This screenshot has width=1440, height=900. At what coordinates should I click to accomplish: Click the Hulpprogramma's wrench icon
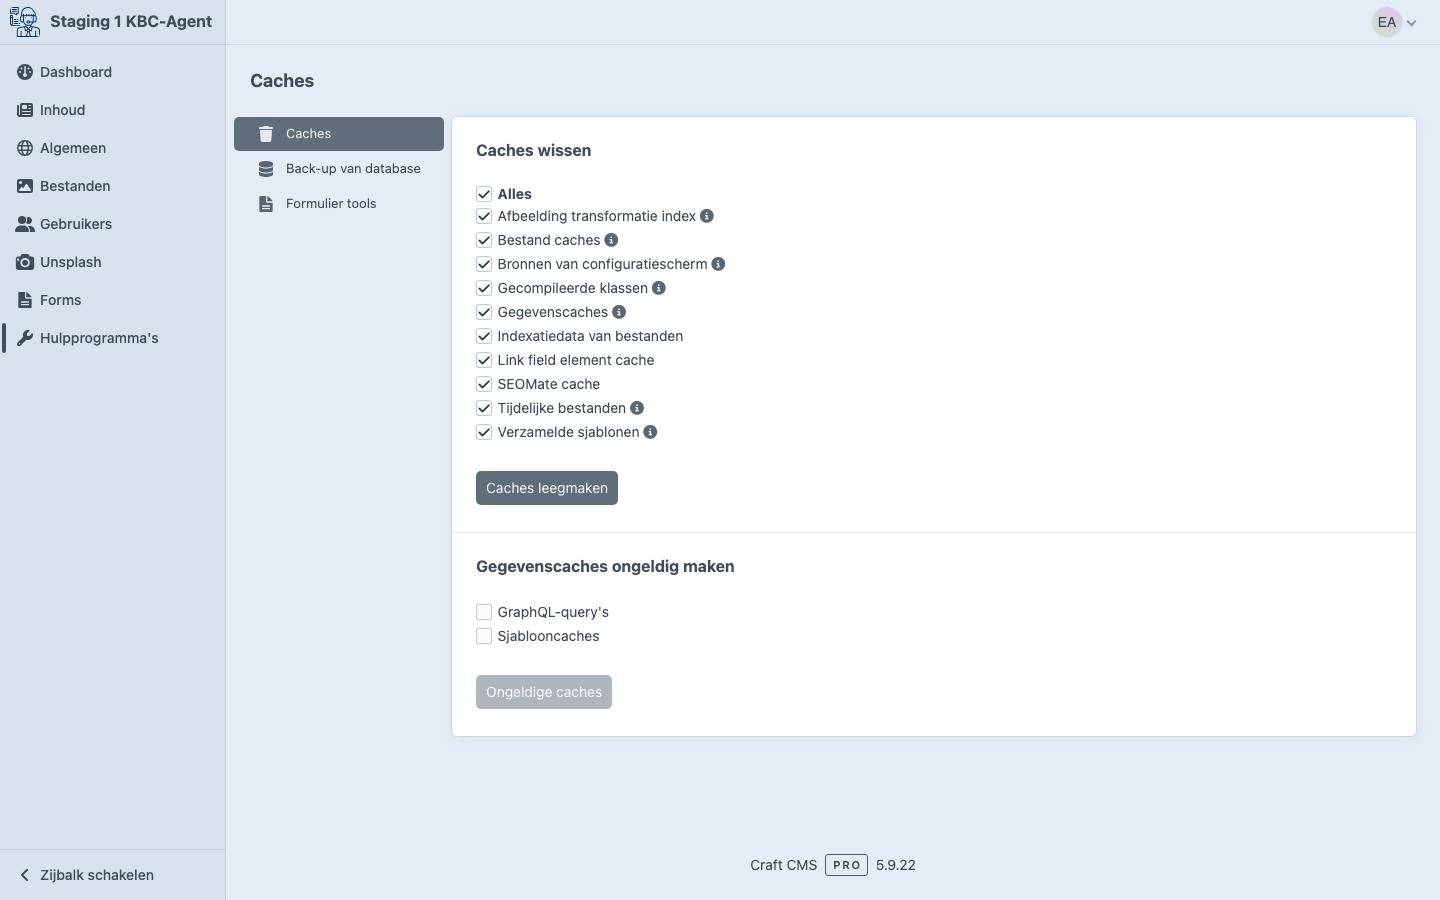(x=25, y=338)
